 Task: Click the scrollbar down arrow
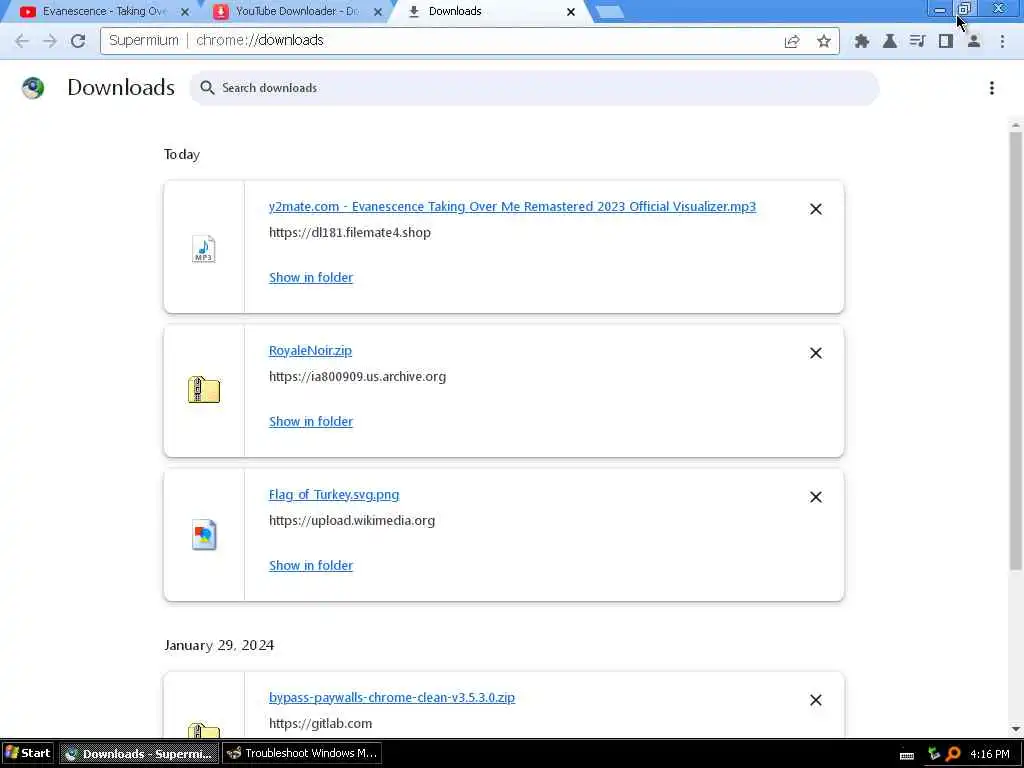(x=1016, y=729)
